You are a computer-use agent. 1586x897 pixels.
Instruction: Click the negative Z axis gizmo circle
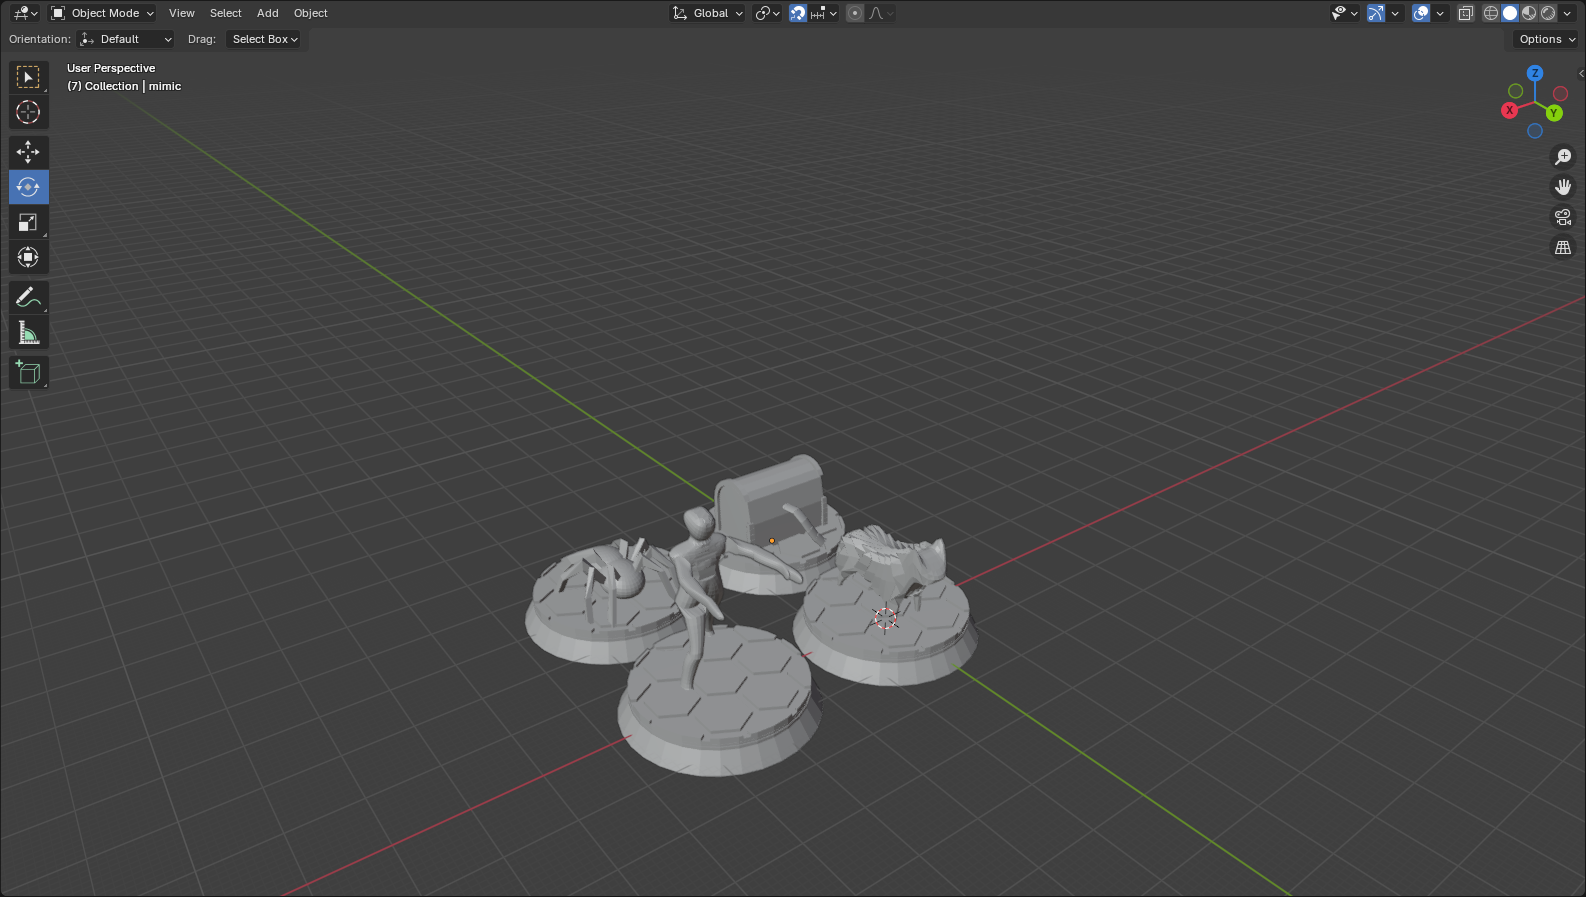pos(1535,131)
